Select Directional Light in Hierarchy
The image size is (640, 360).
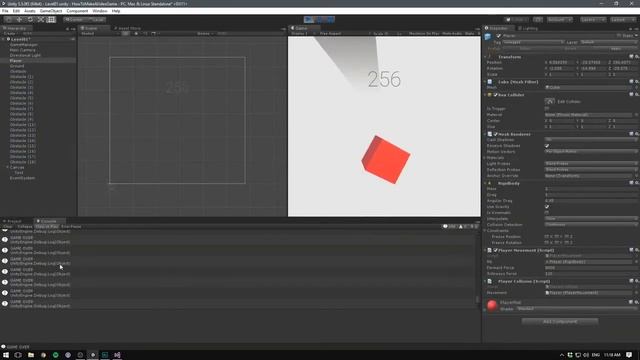[25, 55]
